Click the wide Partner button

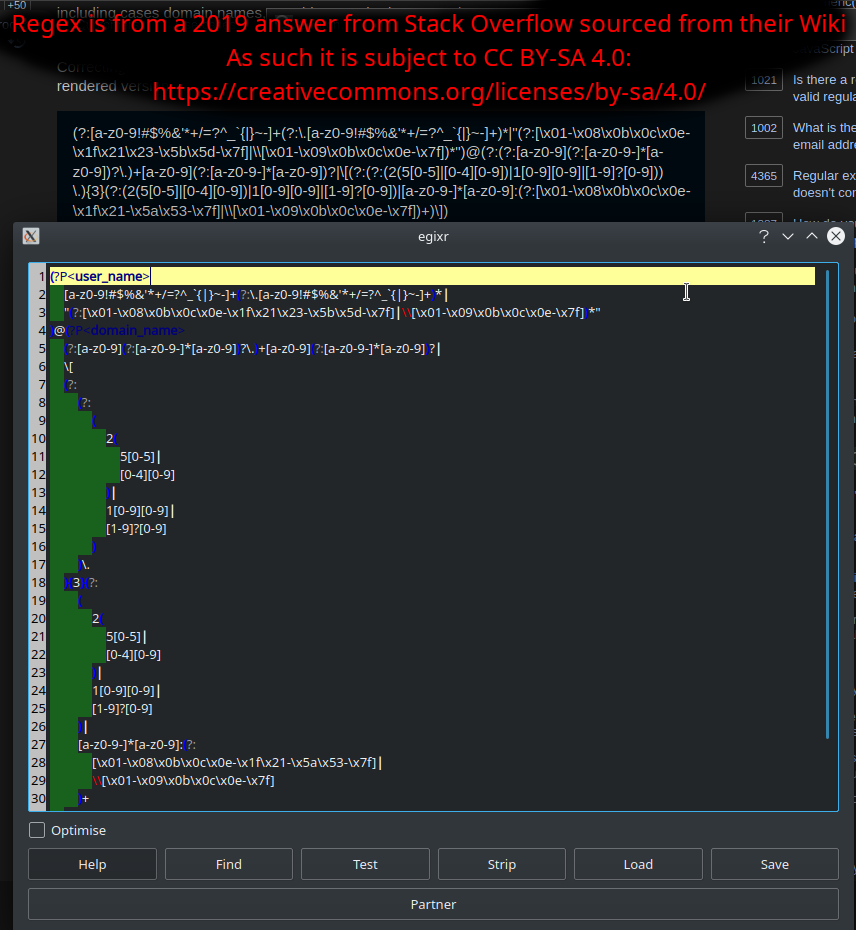tap(433, 904)
